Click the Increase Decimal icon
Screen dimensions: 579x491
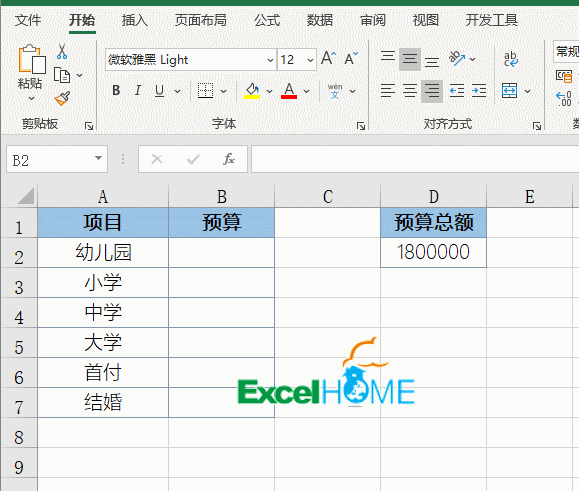[564, 99]
